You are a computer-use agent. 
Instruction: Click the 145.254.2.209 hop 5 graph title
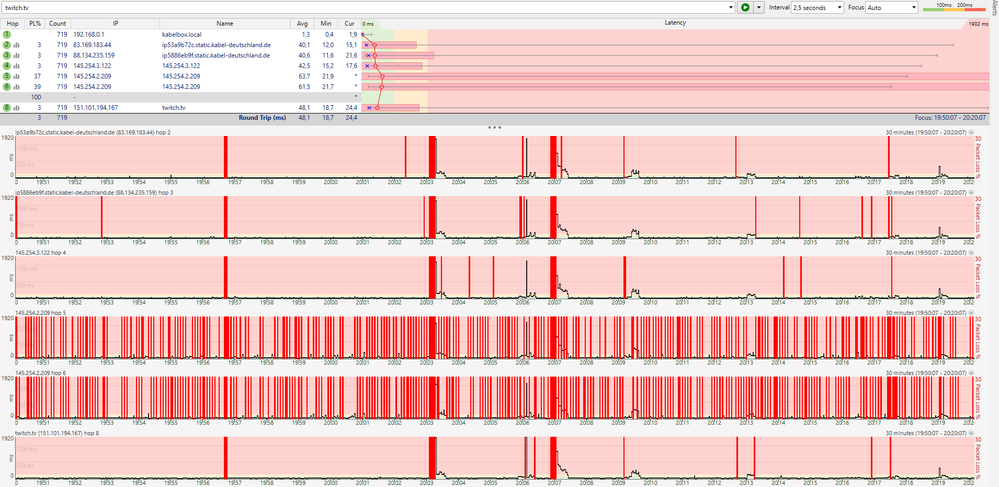pos(41,312)
